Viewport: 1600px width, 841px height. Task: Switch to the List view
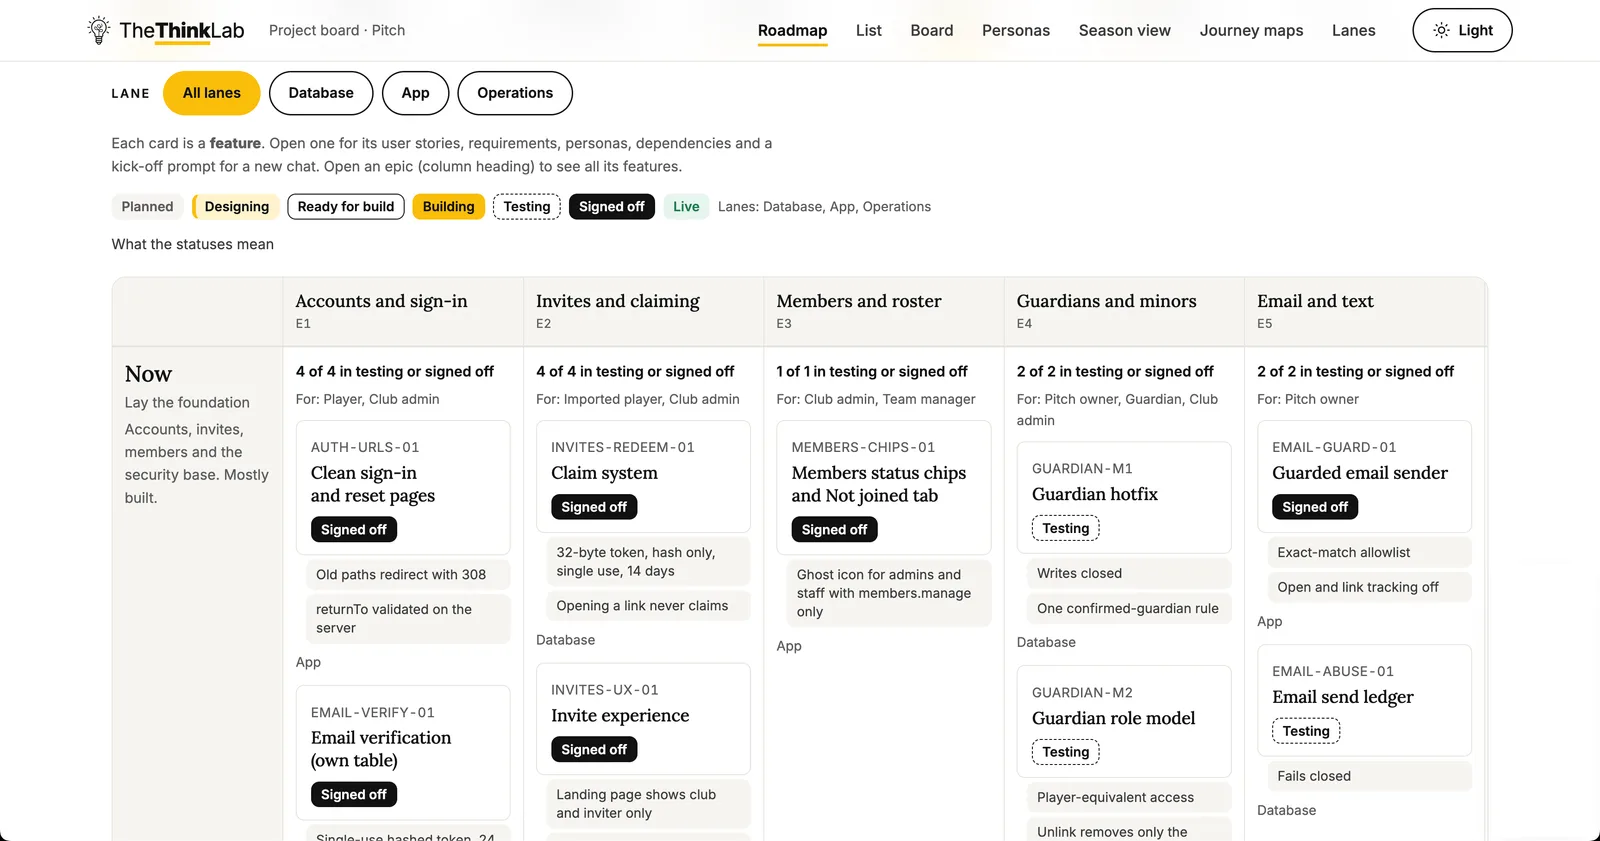tap(868, 31)
